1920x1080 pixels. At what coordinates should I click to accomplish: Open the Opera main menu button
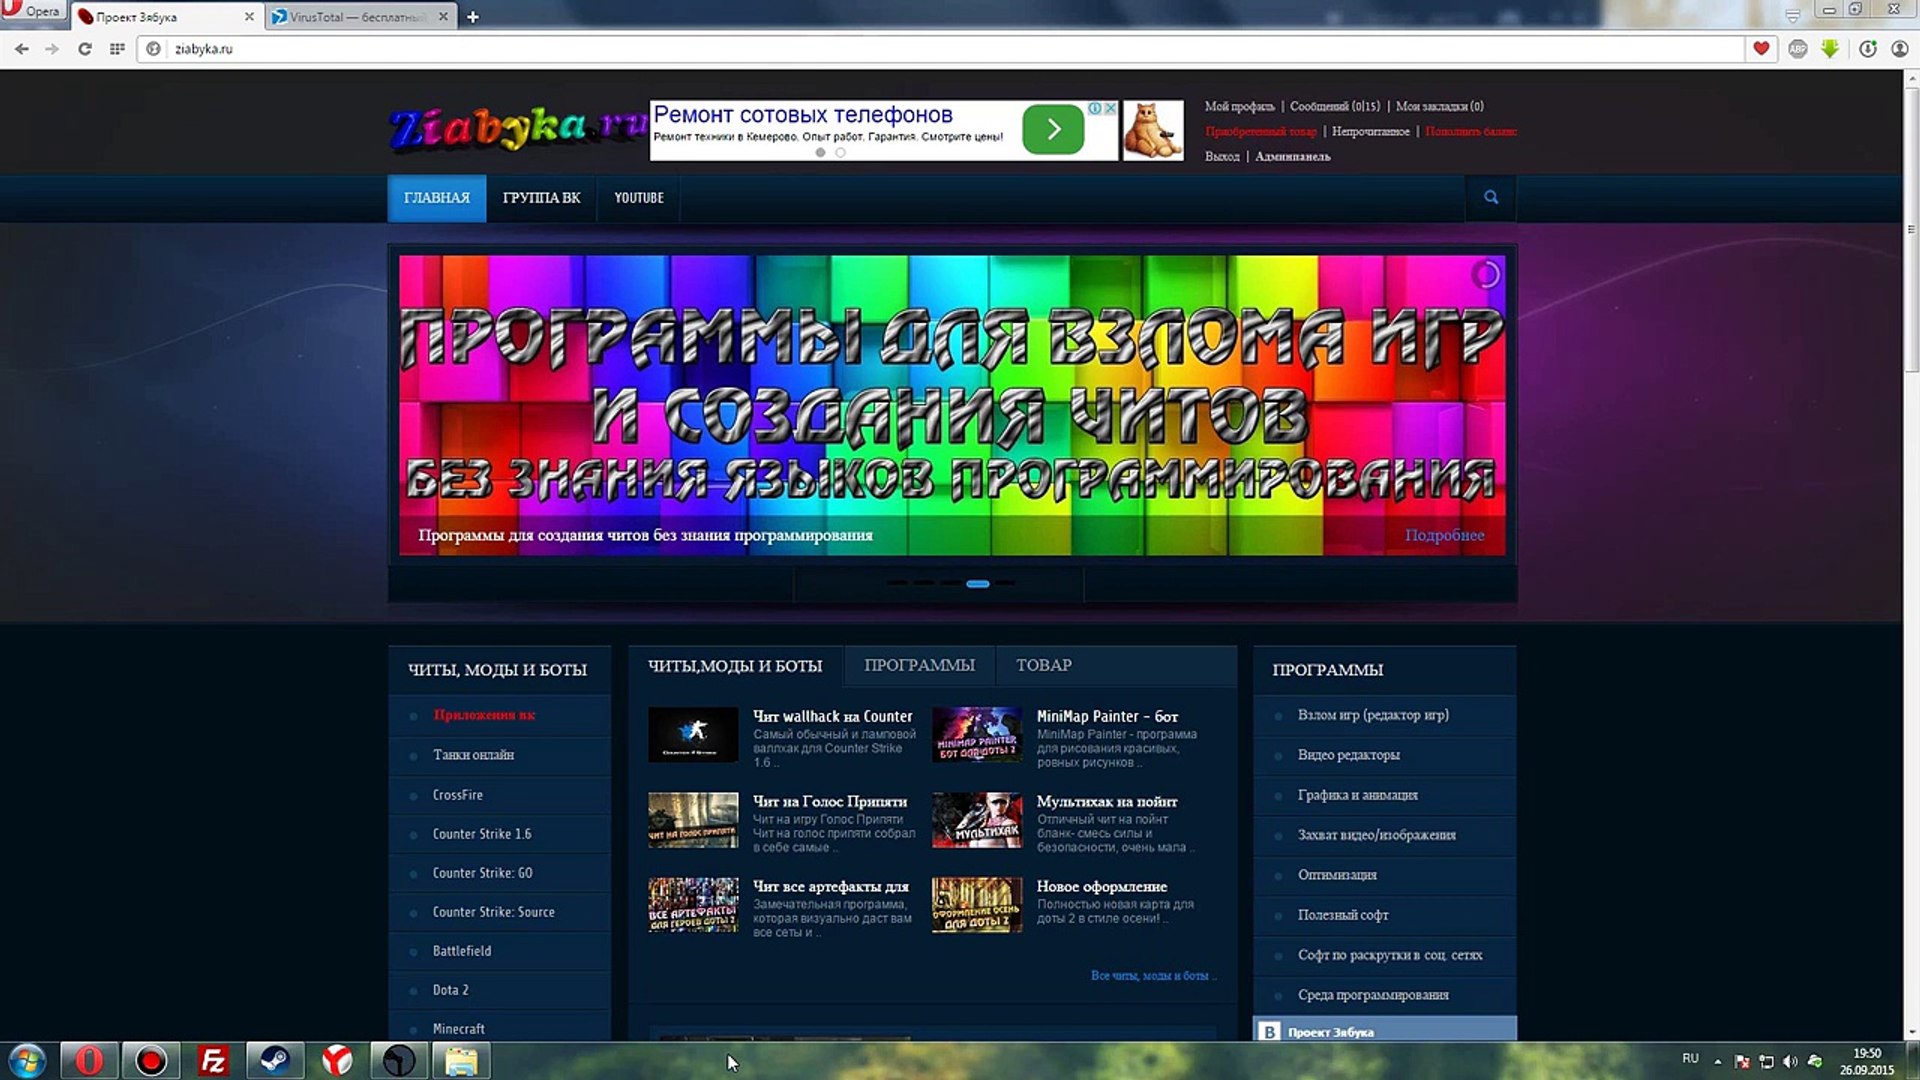(32, 12)
